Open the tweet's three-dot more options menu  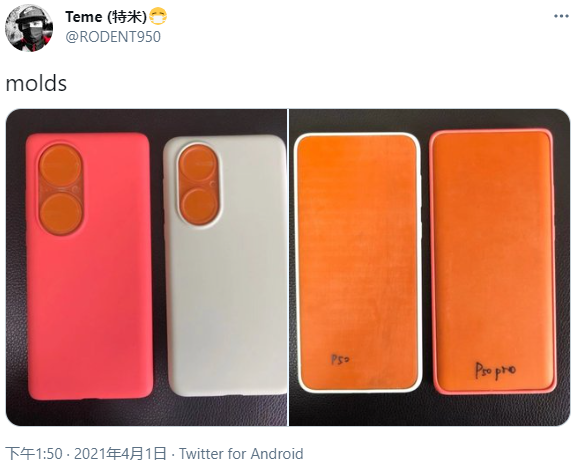point(561,16)
